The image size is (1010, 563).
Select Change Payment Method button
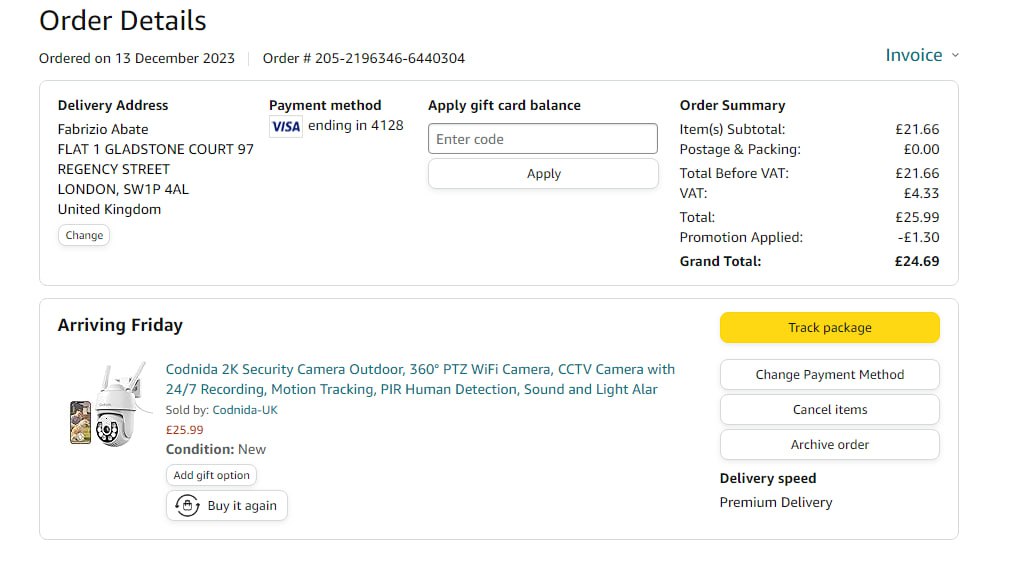(829, 375)
